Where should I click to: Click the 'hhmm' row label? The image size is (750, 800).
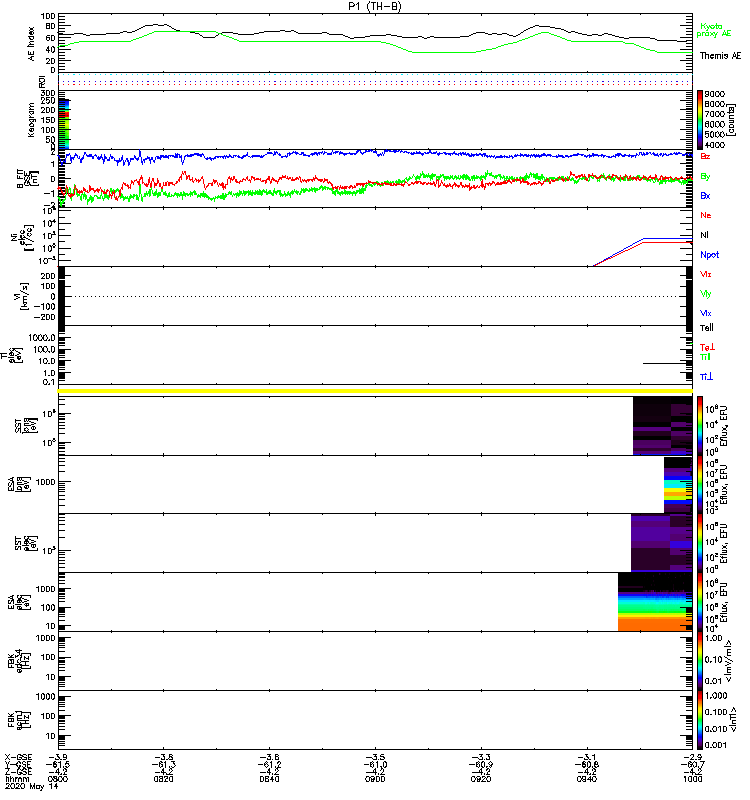click(x=16, y=779)
